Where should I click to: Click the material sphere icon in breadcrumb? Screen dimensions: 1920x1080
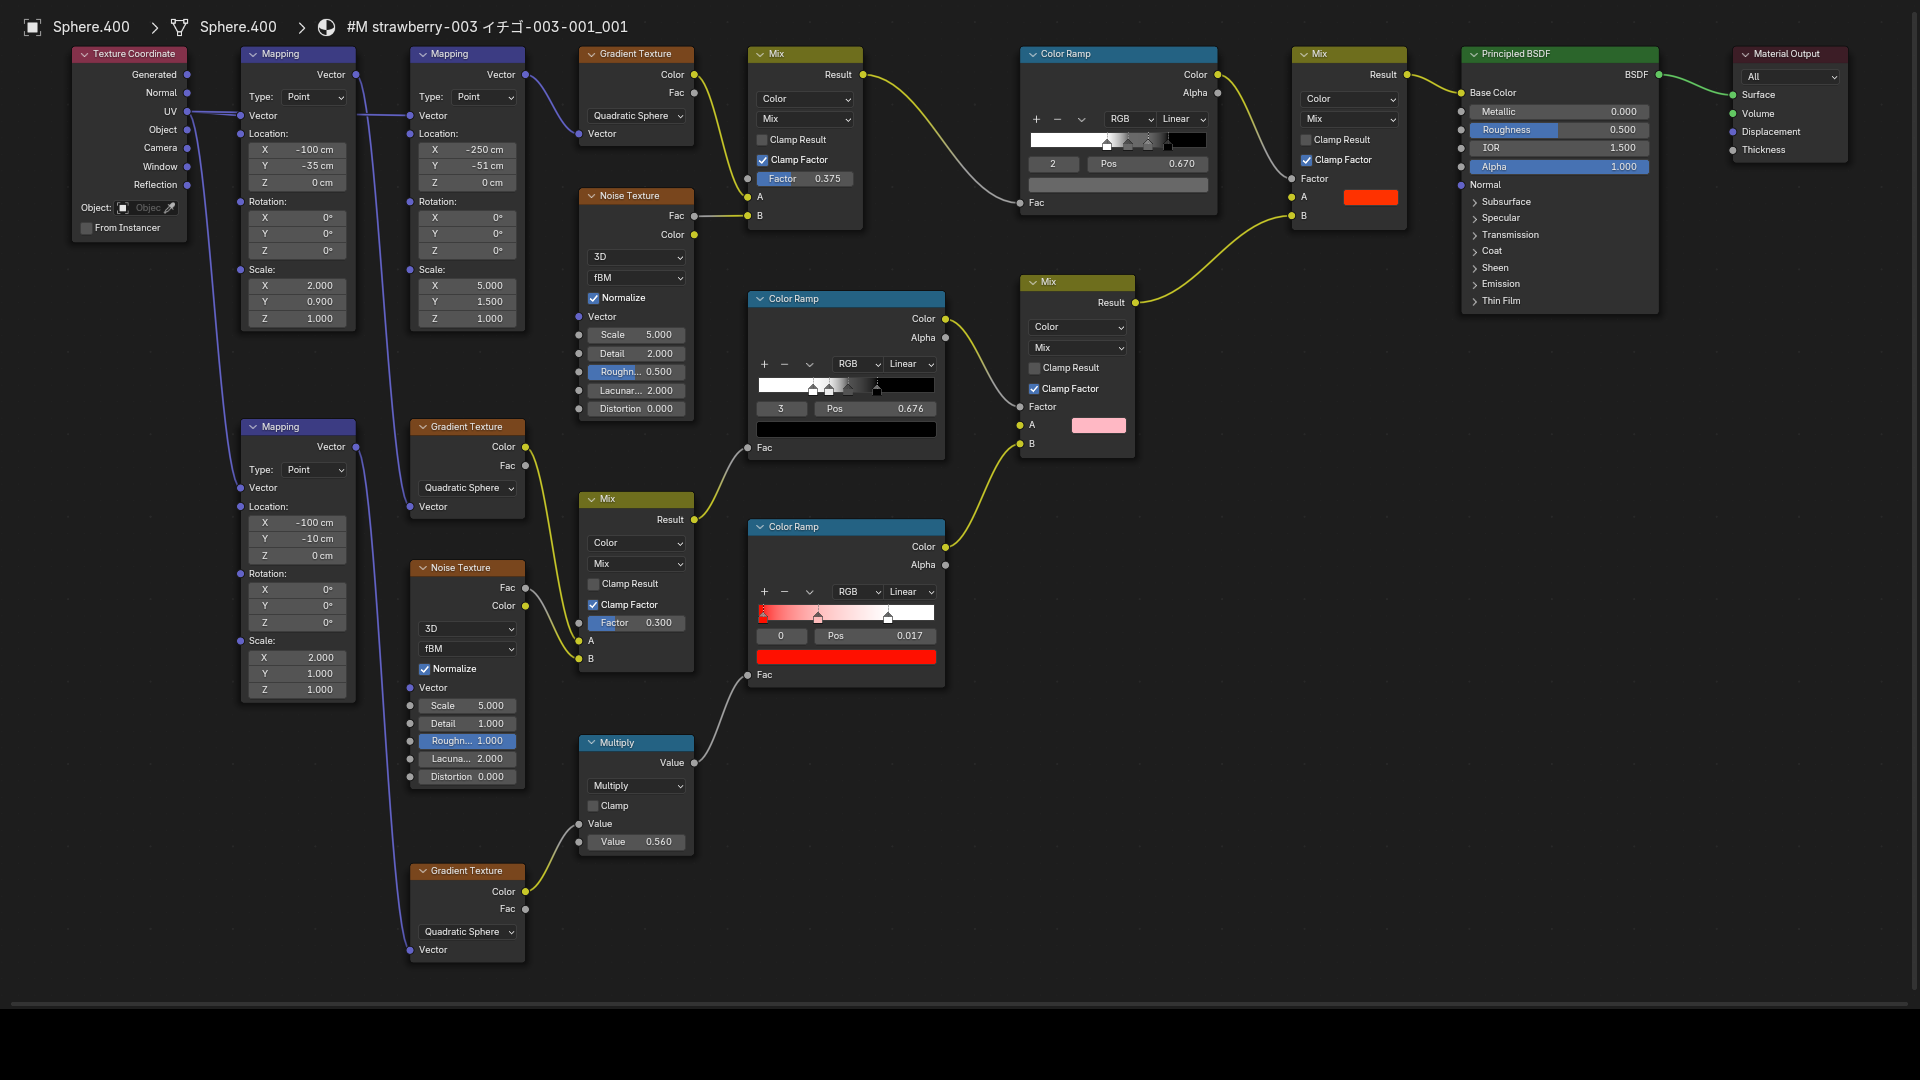(326, 27)
